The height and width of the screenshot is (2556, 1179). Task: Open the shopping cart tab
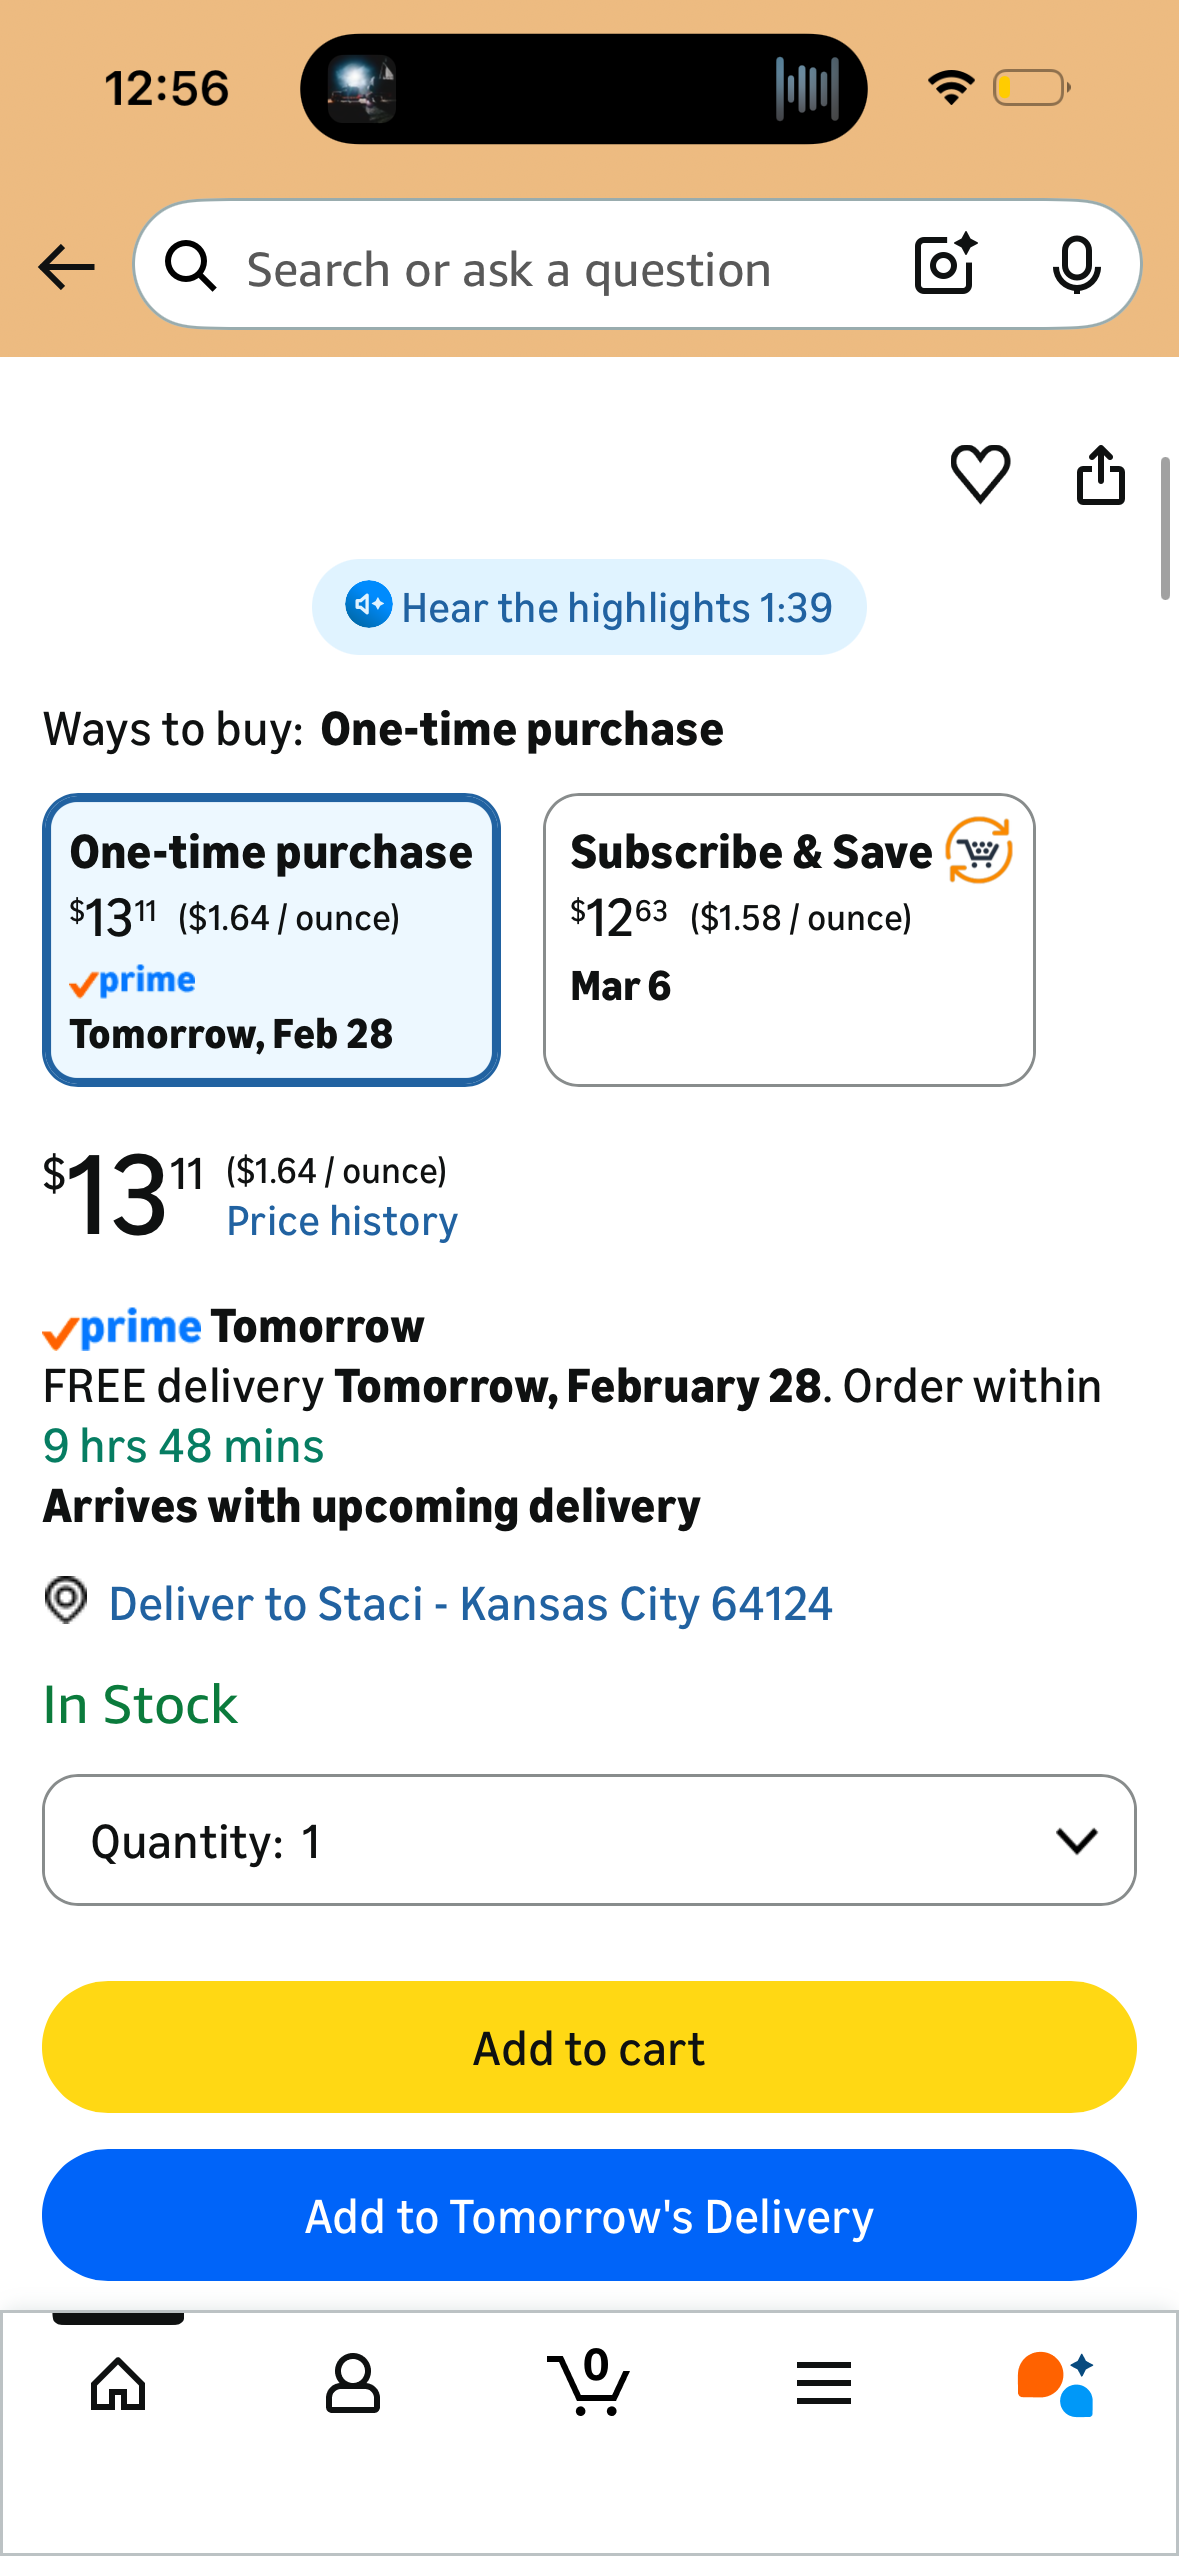click(589, 2382)
